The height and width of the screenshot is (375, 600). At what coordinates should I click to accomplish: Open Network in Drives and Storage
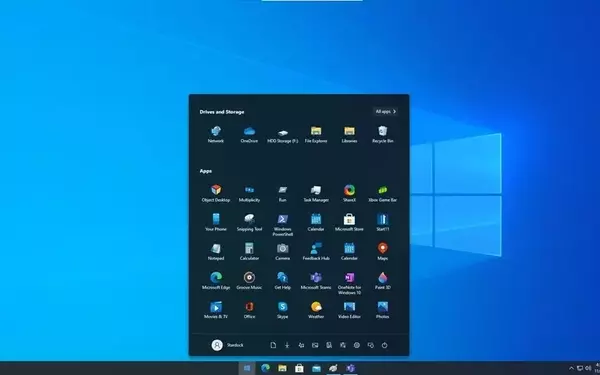pyautogui.click(x=216, y=134)
